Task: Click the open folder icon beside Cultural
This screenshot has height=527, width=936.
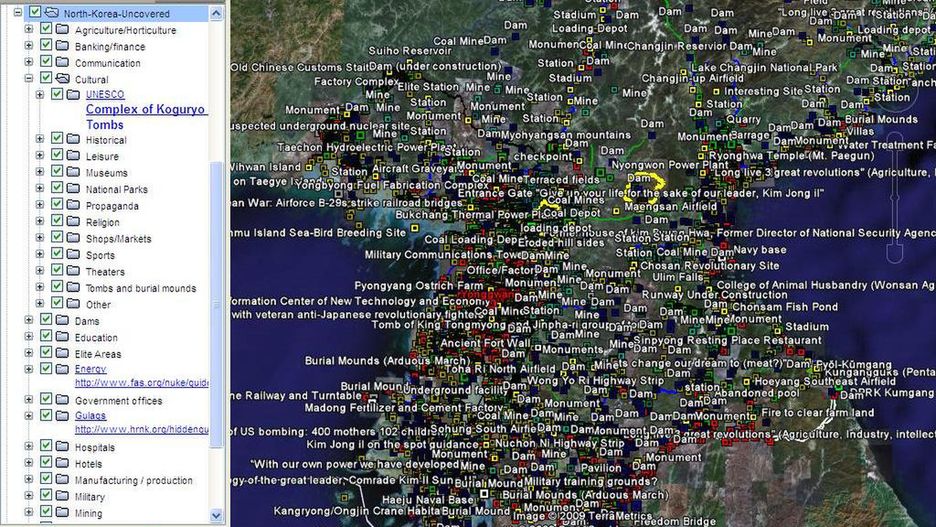Action: [62, 79]
